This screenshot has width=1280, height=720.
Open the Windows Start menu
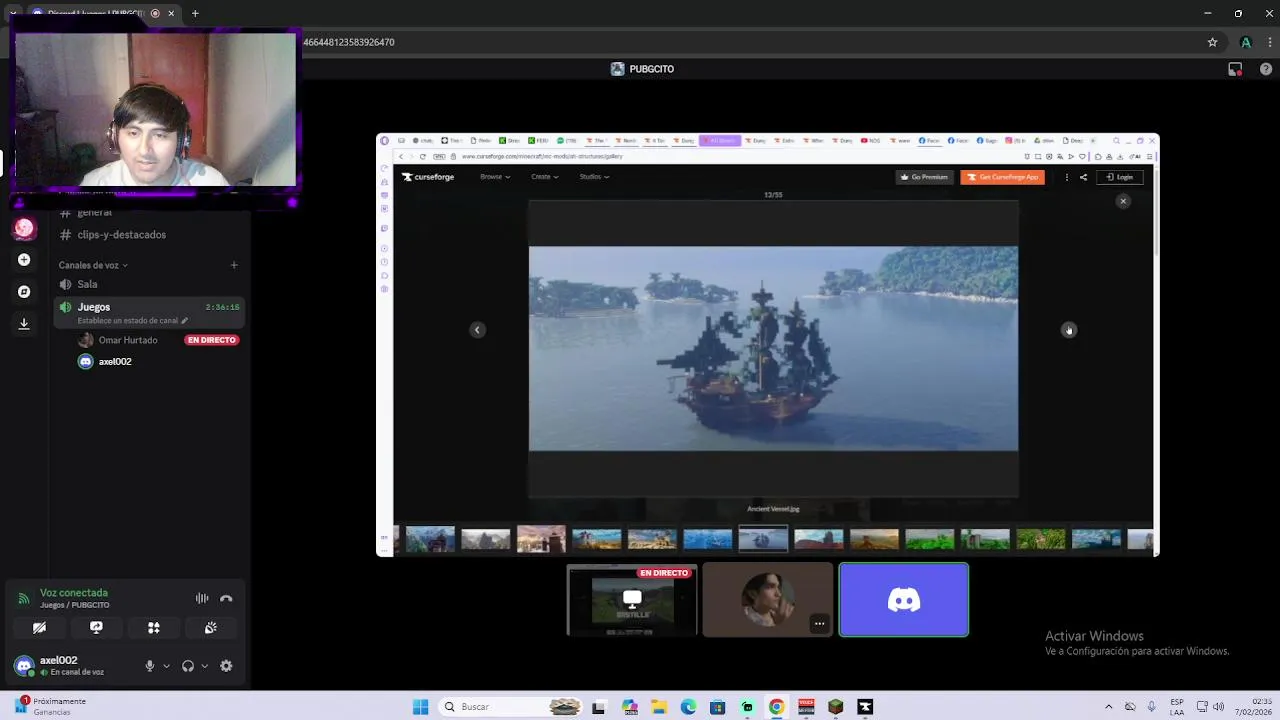click(421, 707)
